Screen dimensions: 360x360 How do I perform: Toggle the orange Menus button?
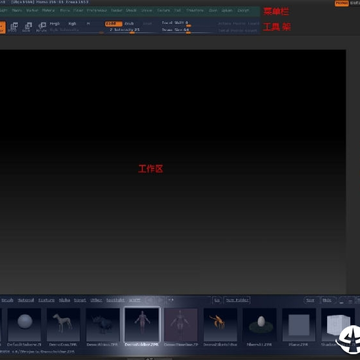click(342, 3)
